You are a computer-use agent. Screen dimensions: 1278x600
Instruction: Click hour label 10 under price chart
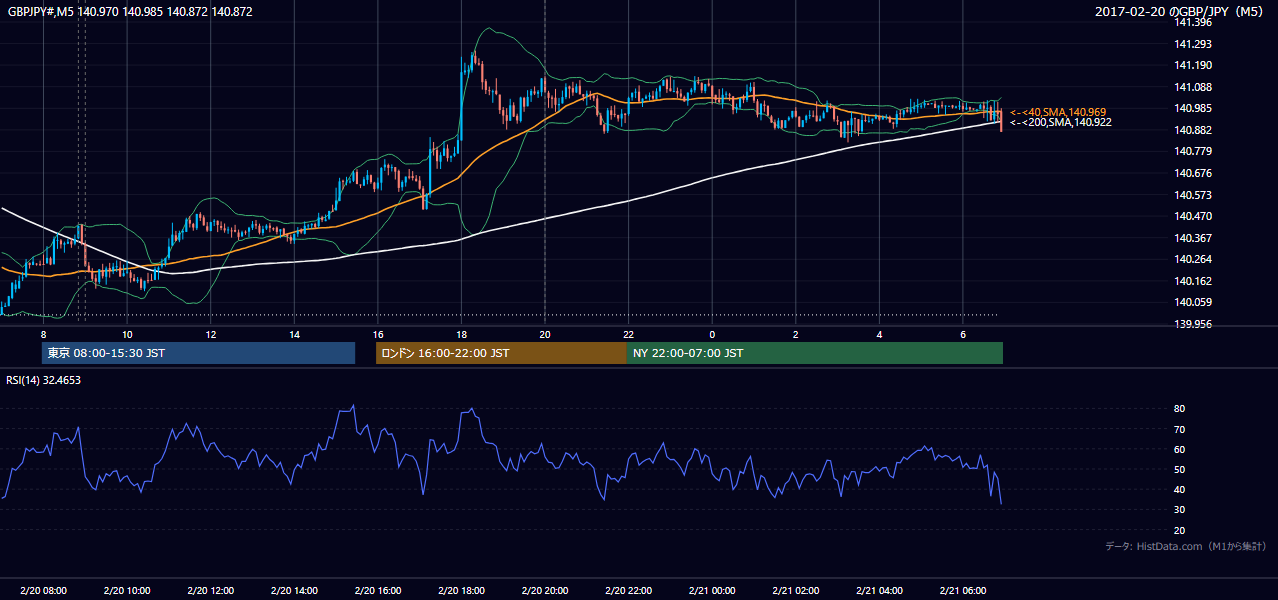[127, 333]
